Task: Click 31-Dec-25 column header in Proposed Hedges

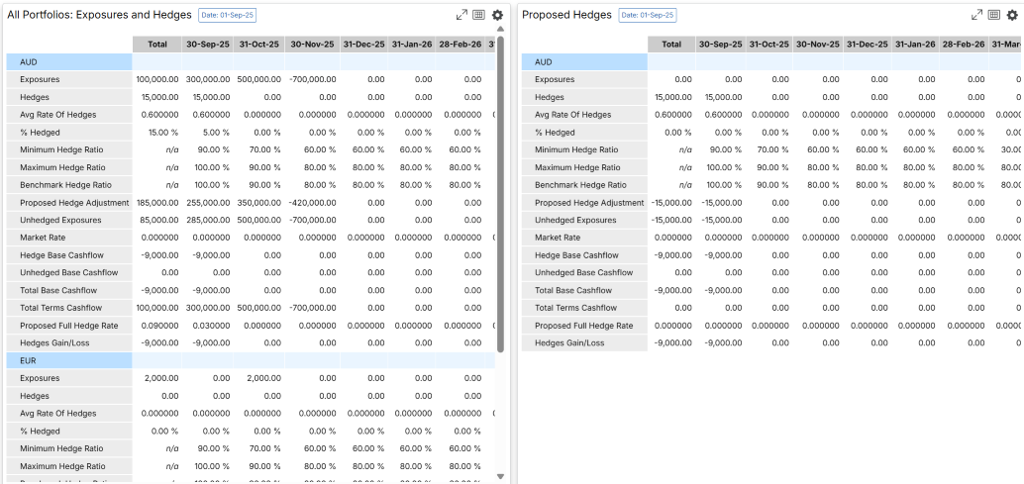Action: click(867, 44)
